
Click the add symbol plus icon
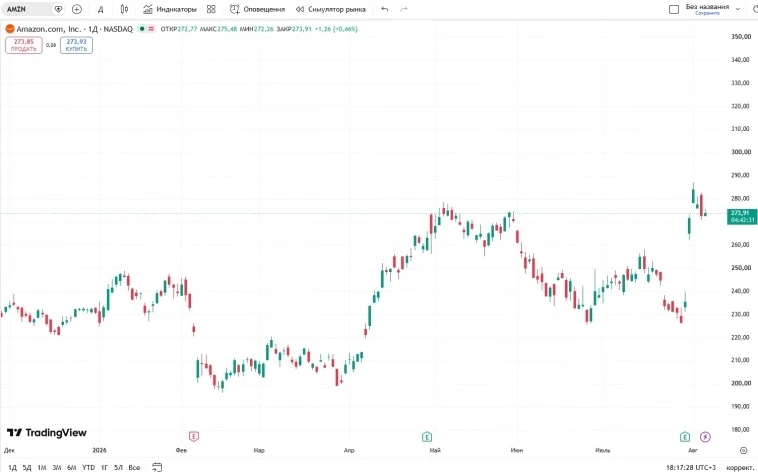pos(76,9)
